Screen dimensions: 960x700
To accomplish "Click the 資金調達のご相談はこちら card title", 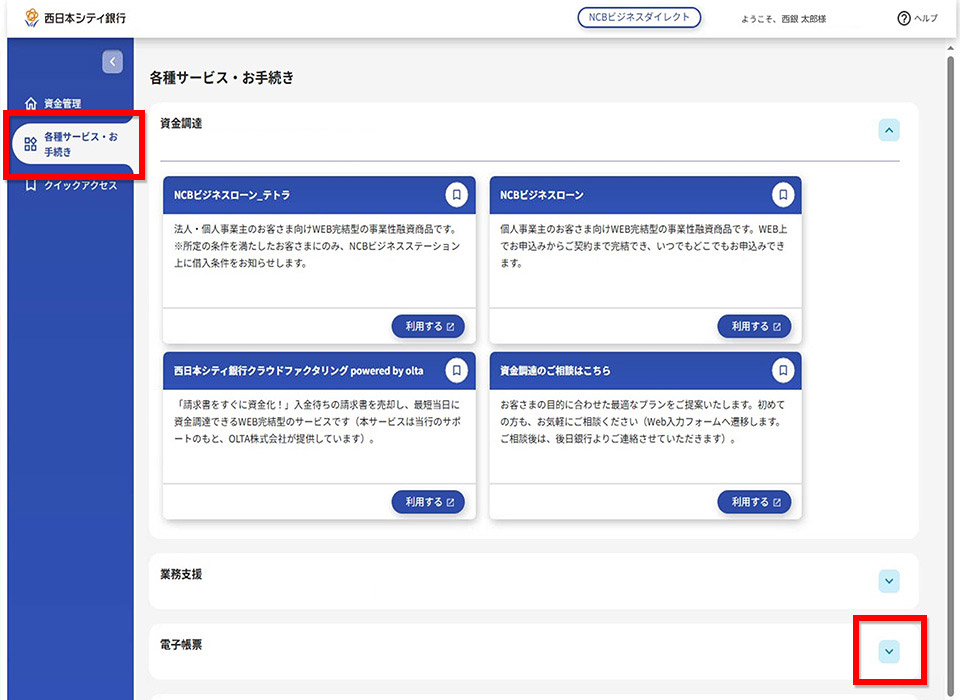I will (x=555, y=371).
